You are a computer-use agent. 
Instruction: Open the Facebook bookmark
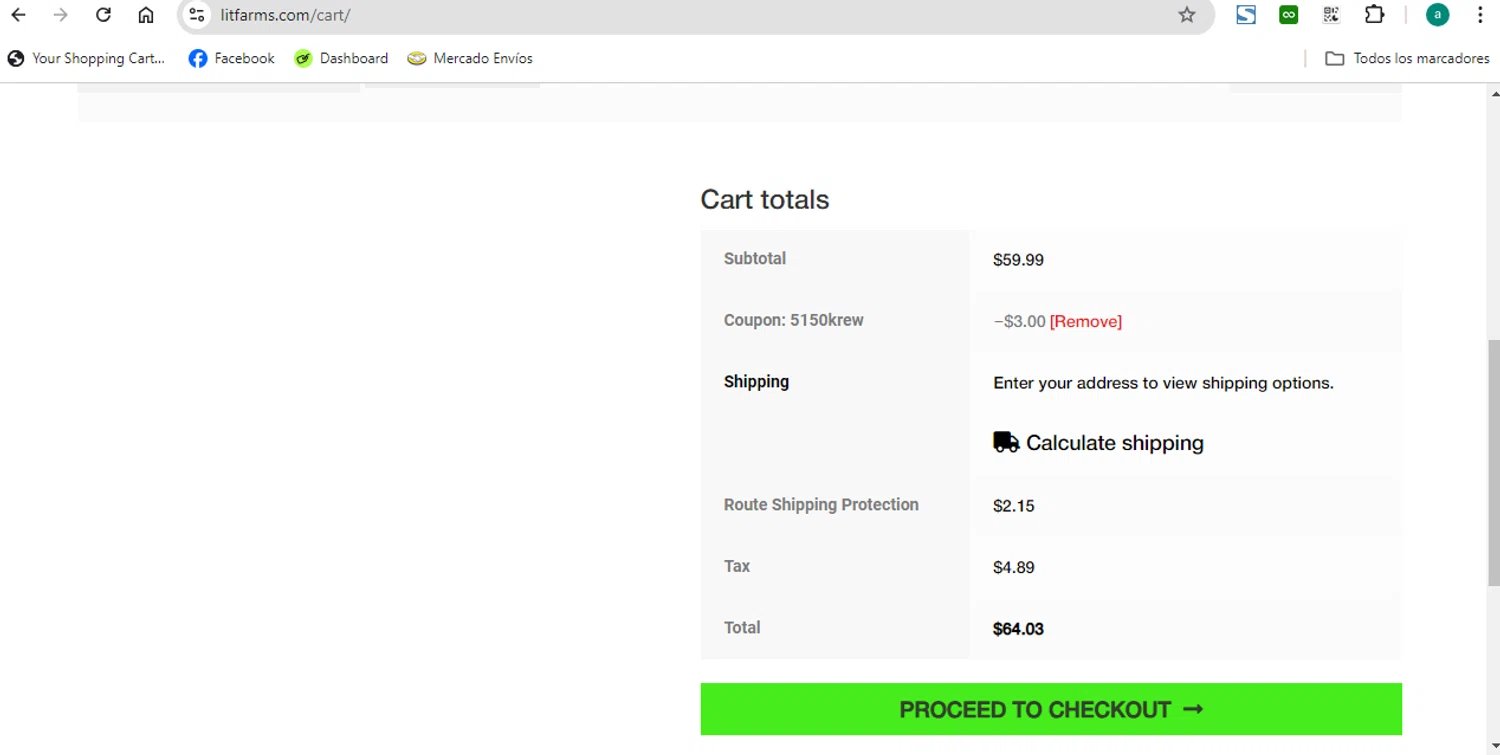(x=231, y=59)
